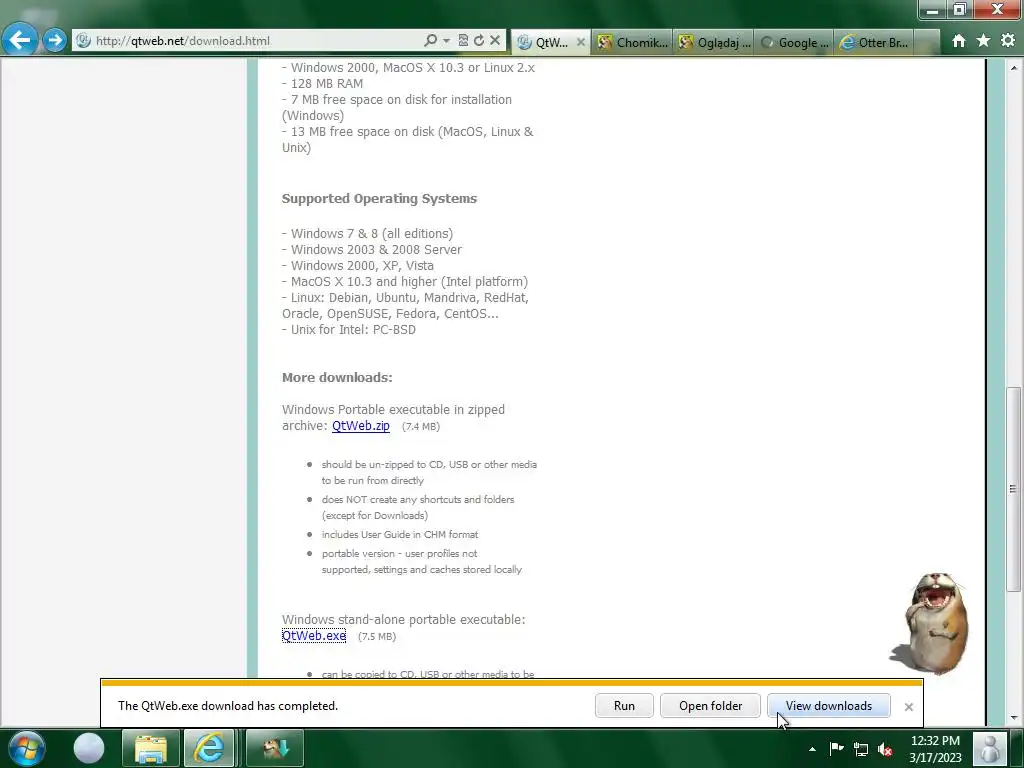Image resolution: width=1024 pixels, height=768 pixels.
Task: Click Open folder in the download bar
Action: pyautogui.click(x=710, y=705)
